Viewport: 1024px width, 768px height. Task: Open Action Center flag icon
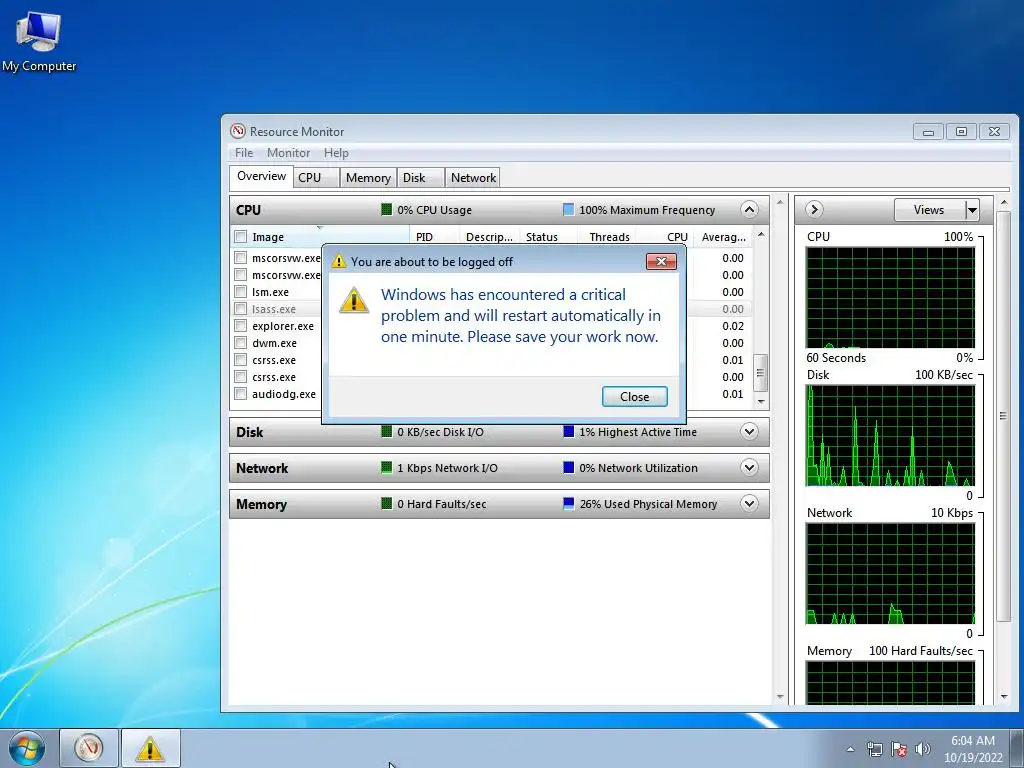(899, 749)
